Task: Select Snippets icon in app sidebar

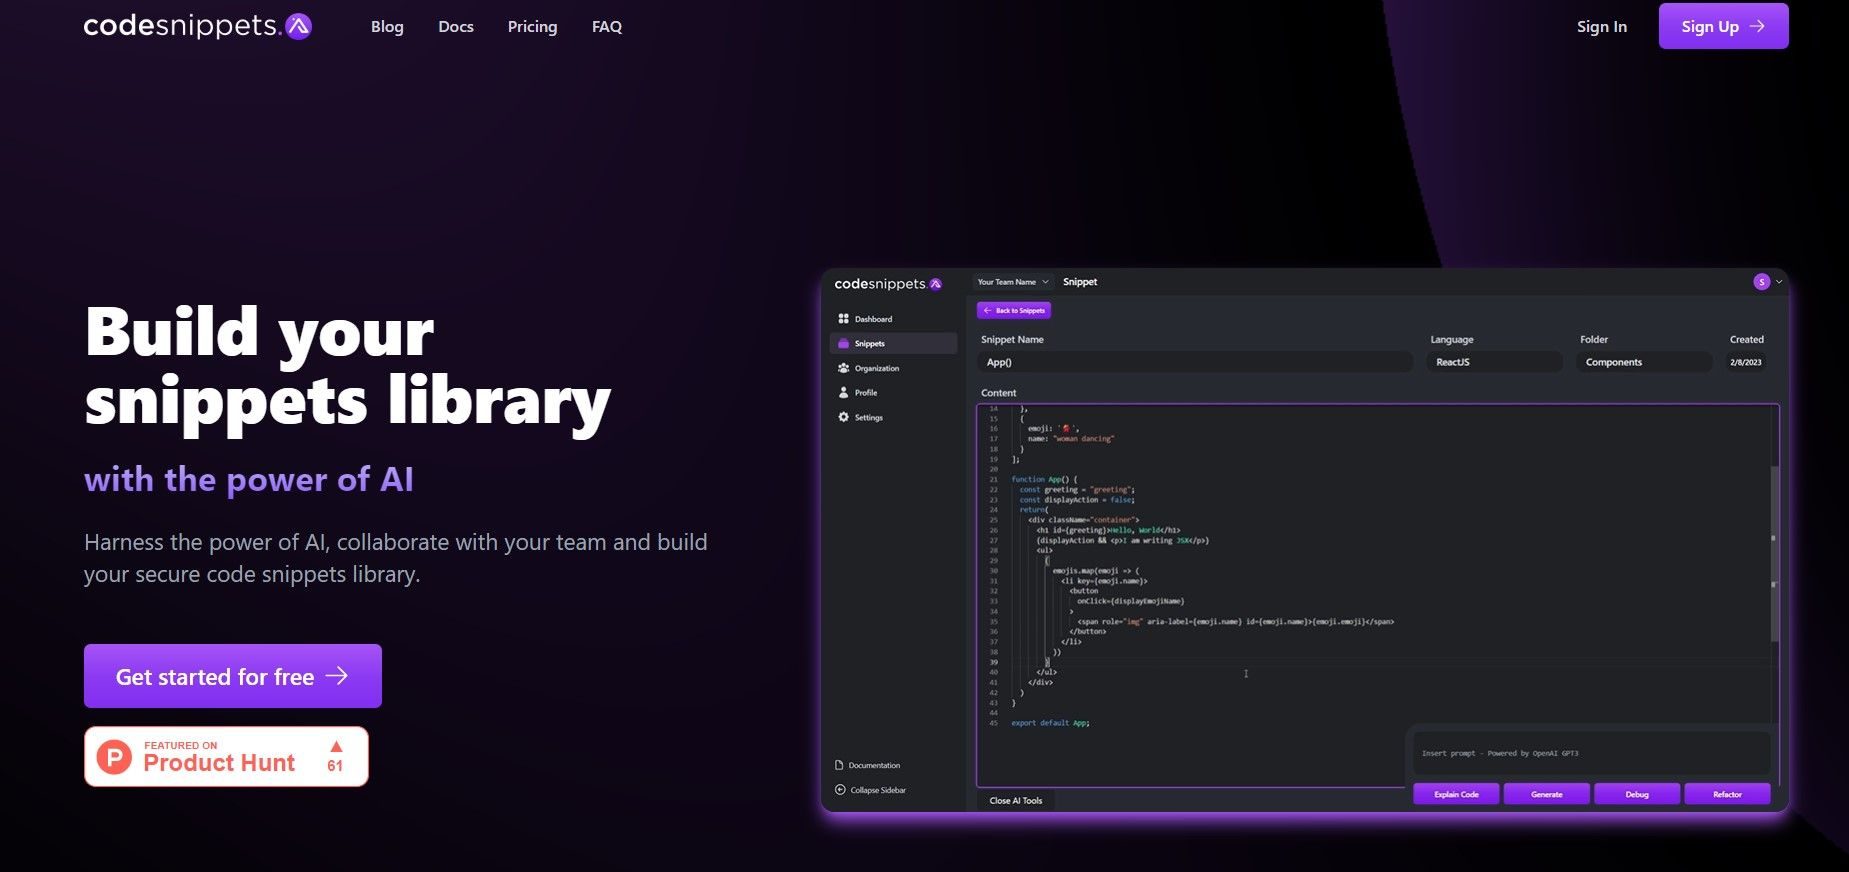Action: (843, 343)
